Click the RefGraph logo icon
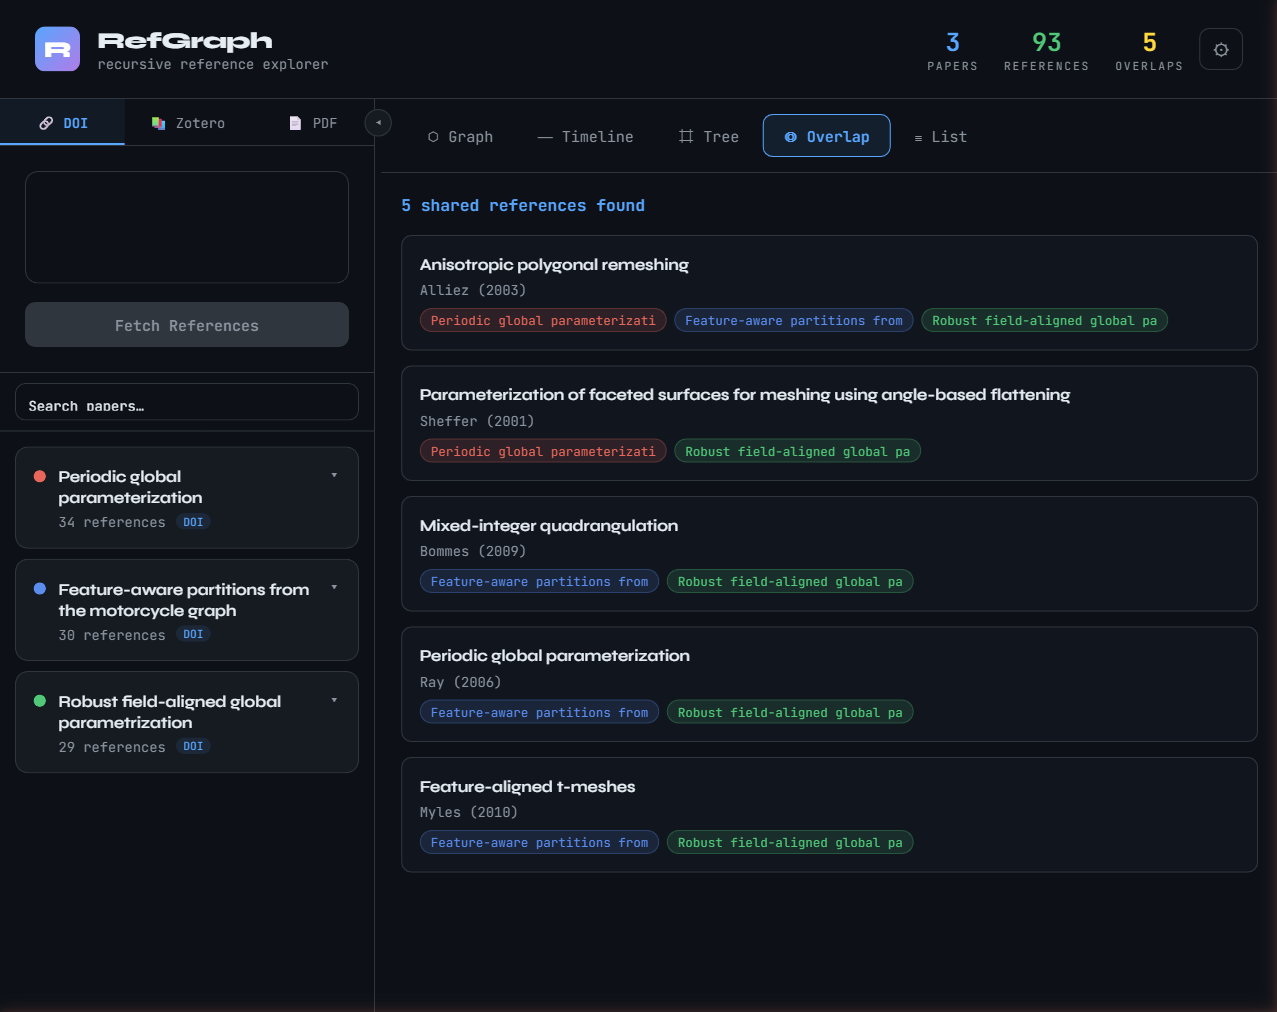Screen dimensions: 1277x1012 point(57,49)
